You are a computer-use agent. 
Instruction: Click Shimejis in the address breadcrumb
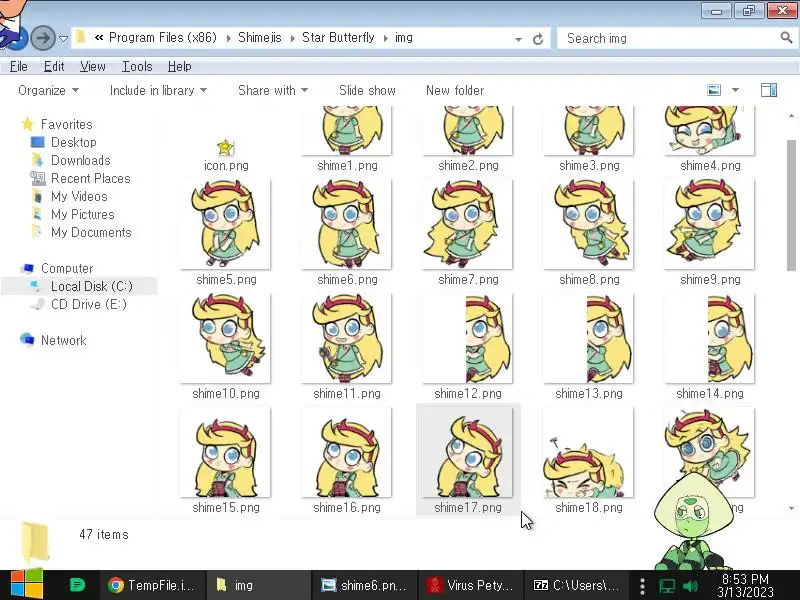[x=260, y=38]
